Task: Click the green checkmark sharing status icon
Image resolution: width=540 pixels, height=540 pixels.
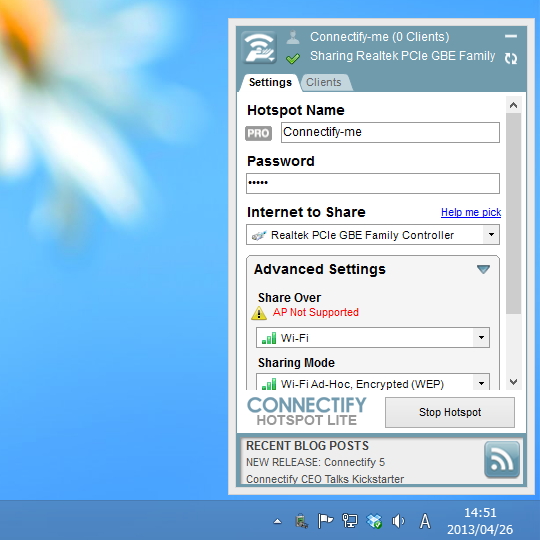Action: tap(293, 59)
